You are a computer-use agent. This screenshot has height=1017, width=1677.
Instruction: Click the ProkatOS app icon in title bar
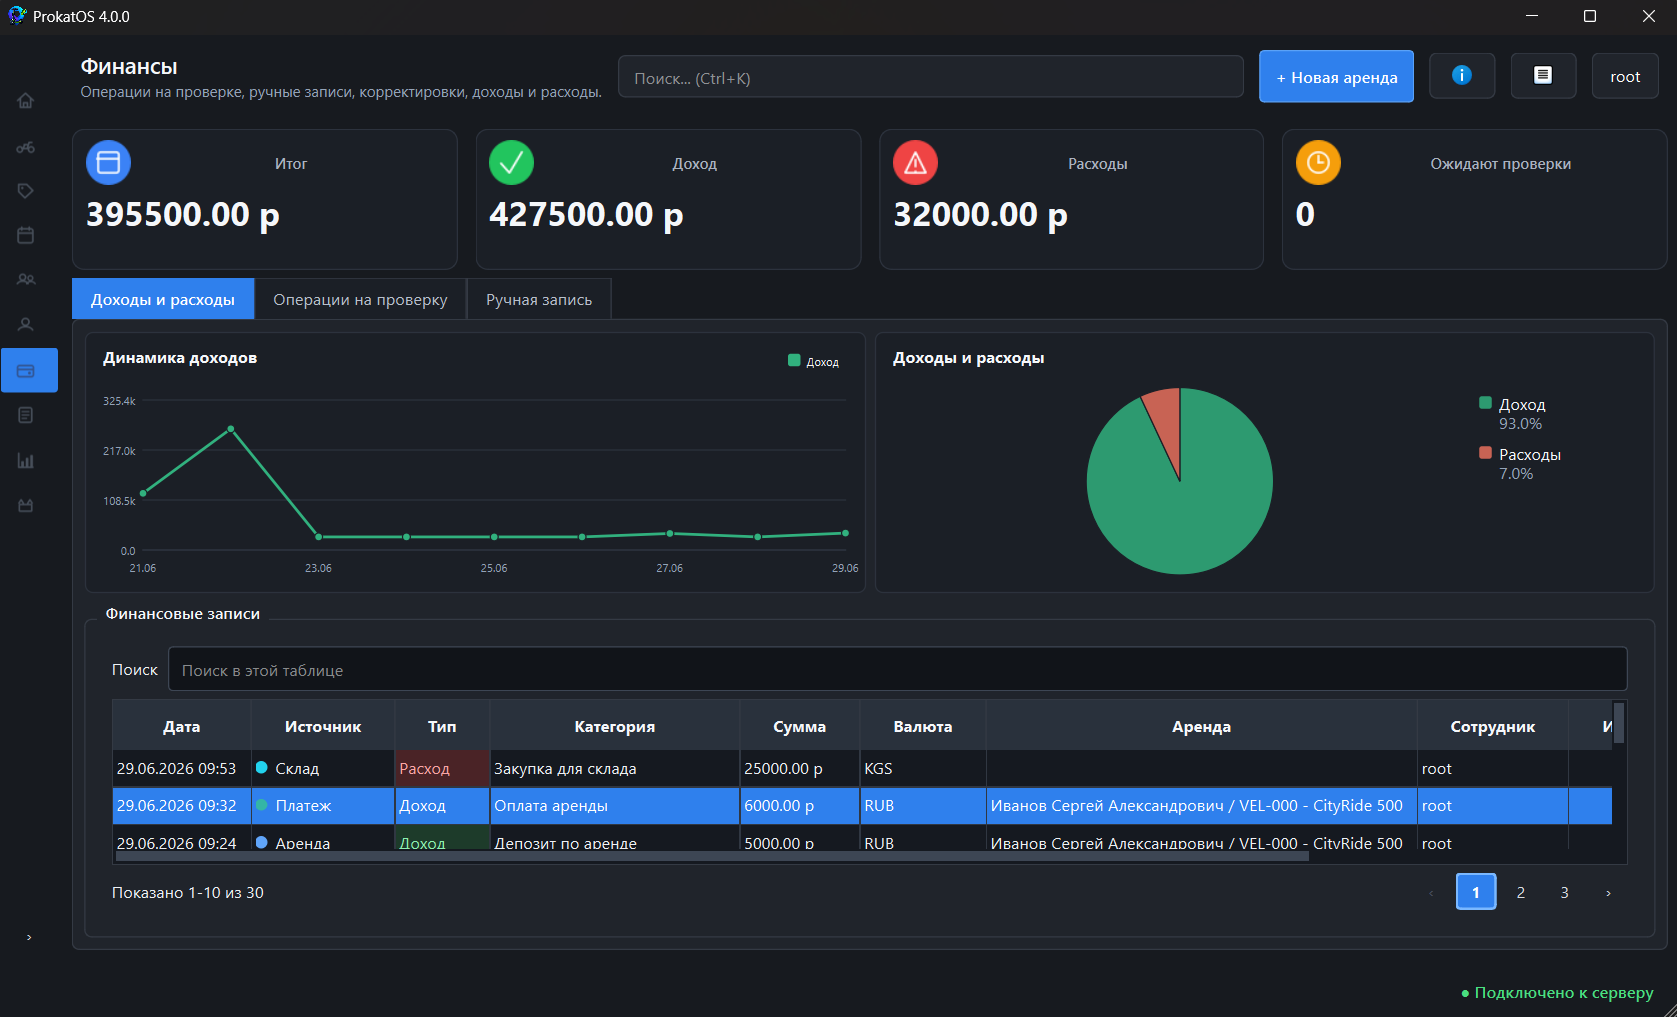click(17, 15)
